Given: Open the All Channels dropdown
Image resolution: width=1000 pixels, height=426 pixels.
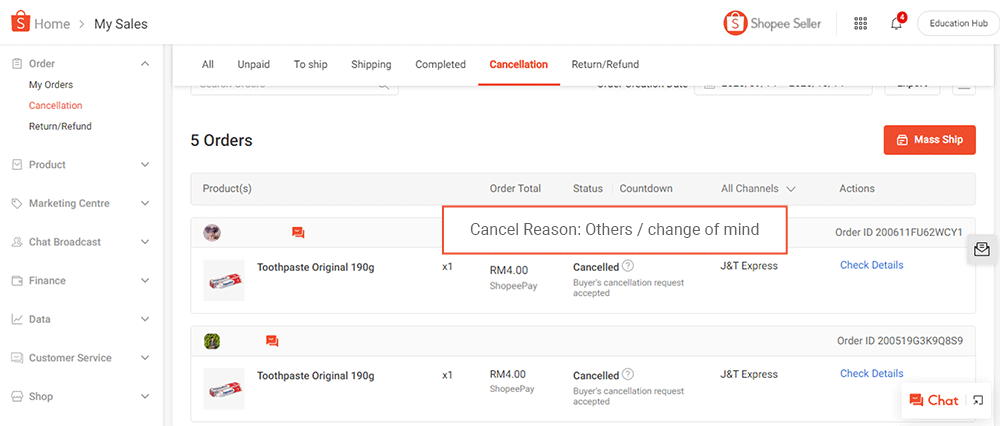Looking at the screenshot, I should [758, 189].
